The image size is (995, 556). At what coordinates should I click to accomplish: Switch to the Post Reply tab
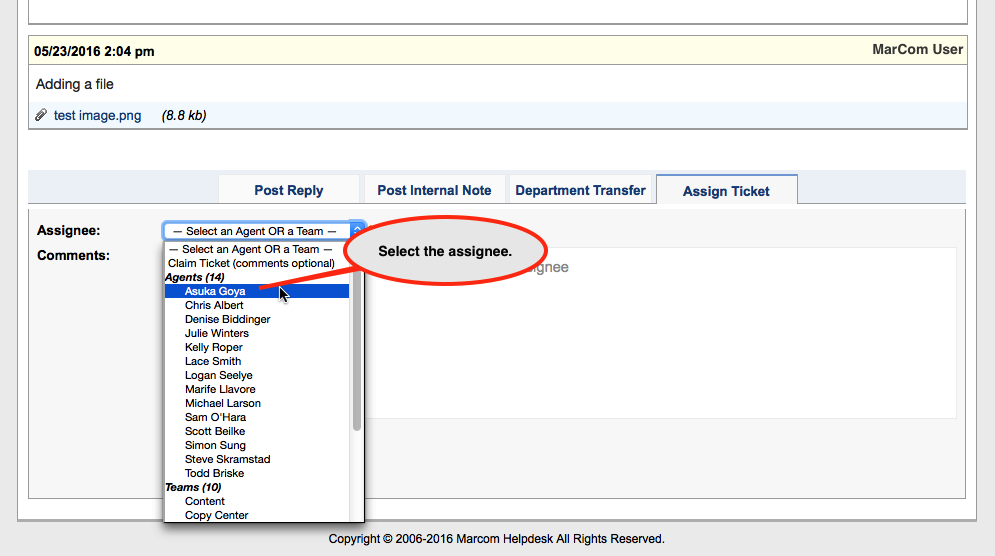coord(289,190)
